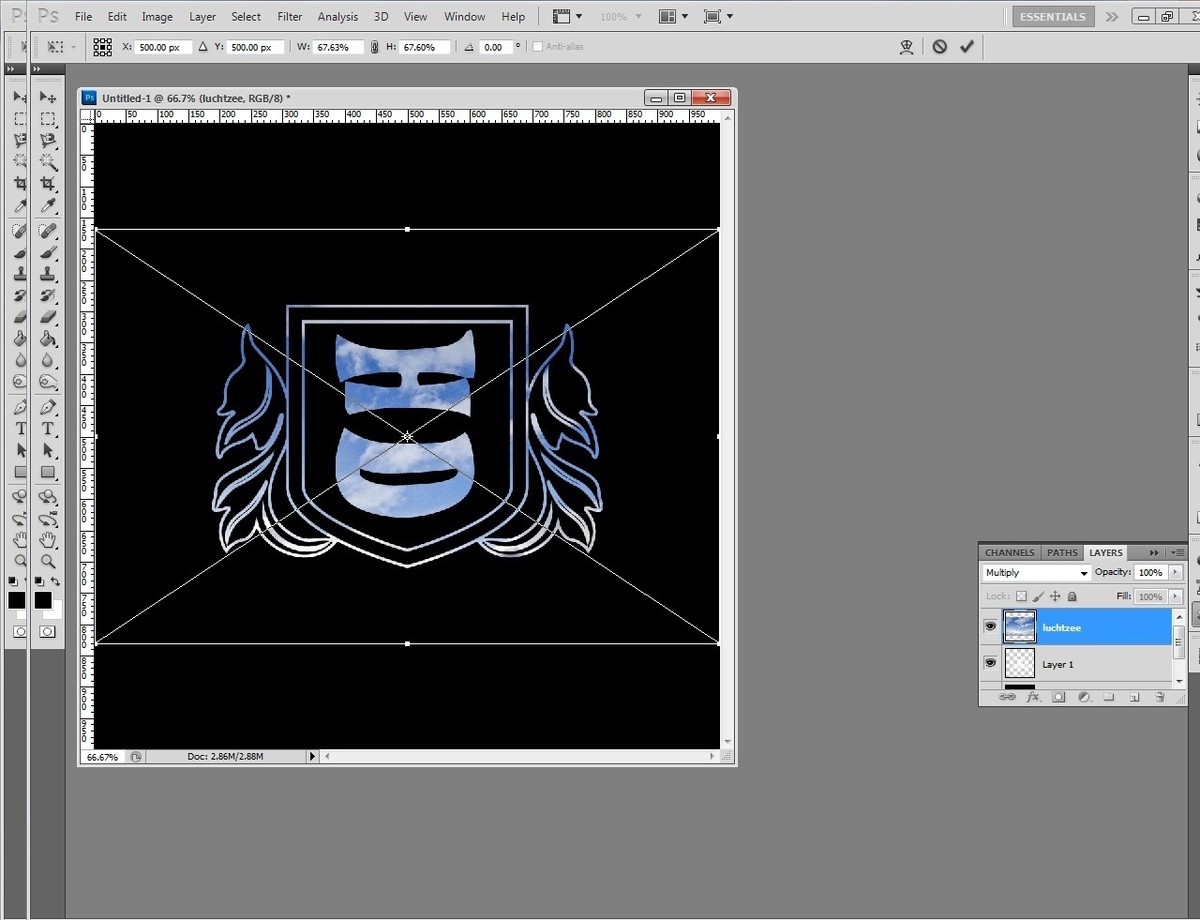Commit the transform with the checkmark

pyautogui.click(x=966, y=46)
